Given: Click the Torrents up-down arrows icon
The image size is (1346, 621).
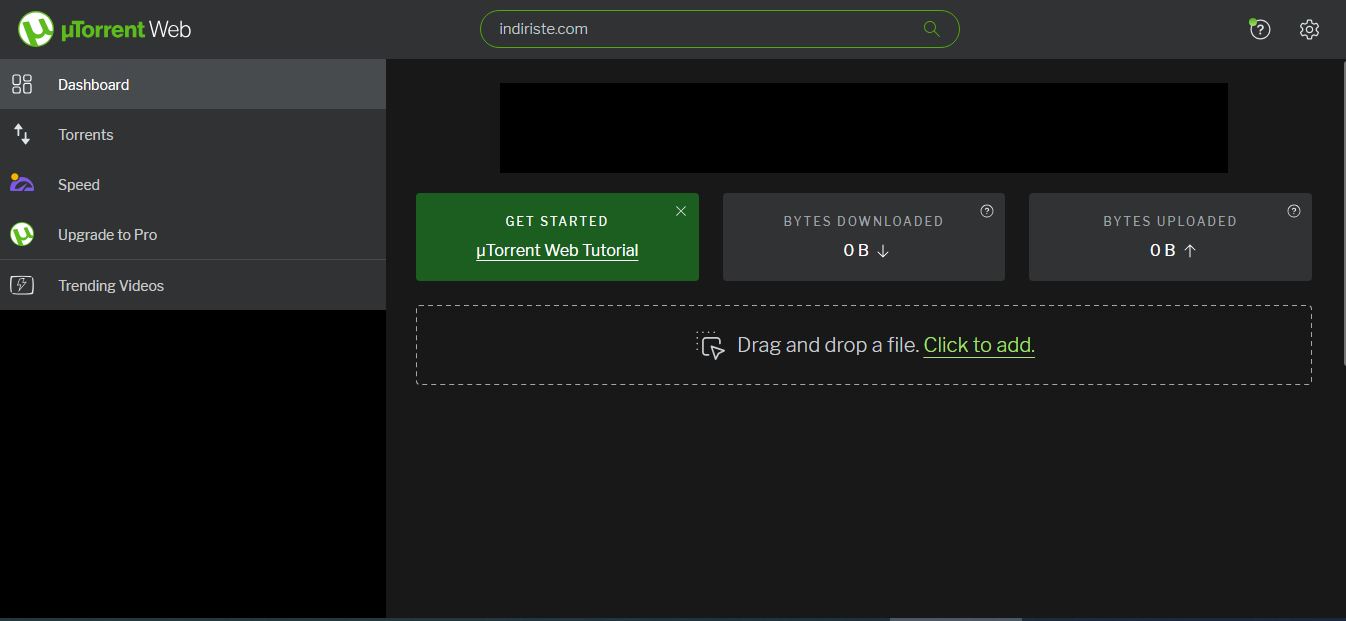Looking at the screenshot, I should coord(22,134).
